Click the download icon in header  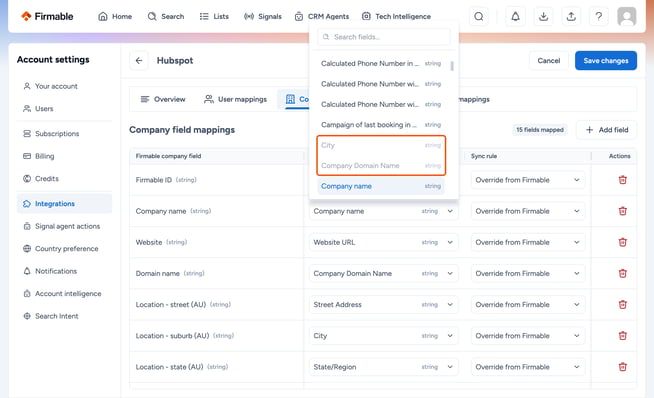pyautogui.click(x=543, y=16)
